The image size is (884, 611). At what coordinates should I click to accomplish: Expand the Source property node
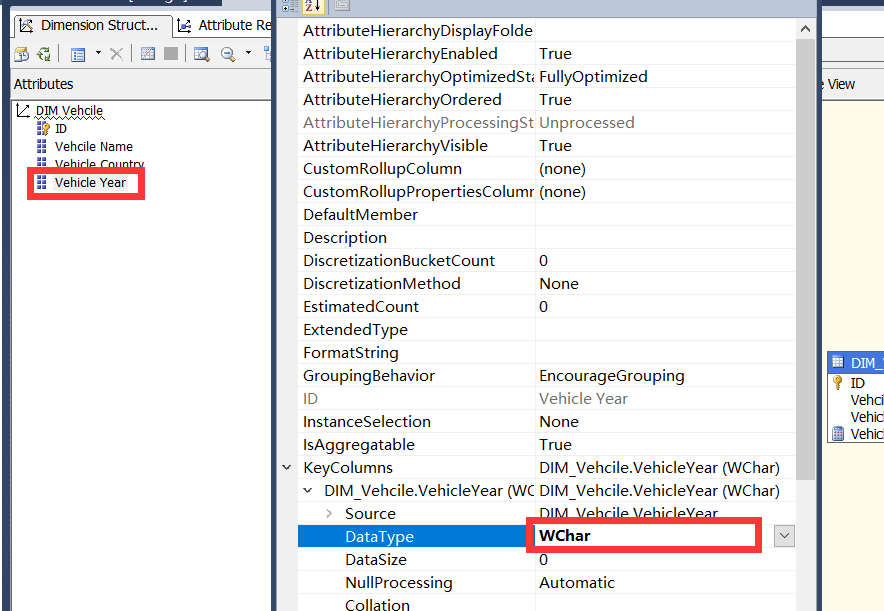(329, 513)
